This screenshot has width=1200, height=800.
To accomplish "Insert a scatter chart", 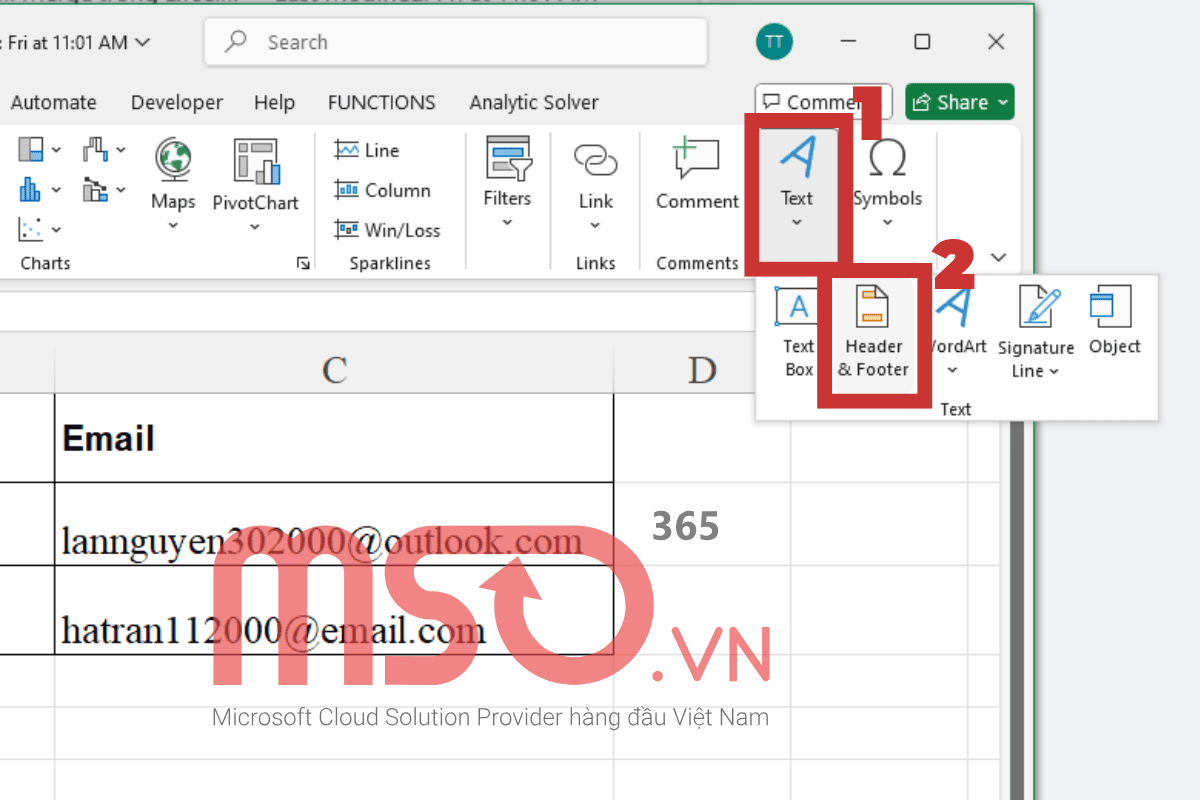I will point(32,230).
